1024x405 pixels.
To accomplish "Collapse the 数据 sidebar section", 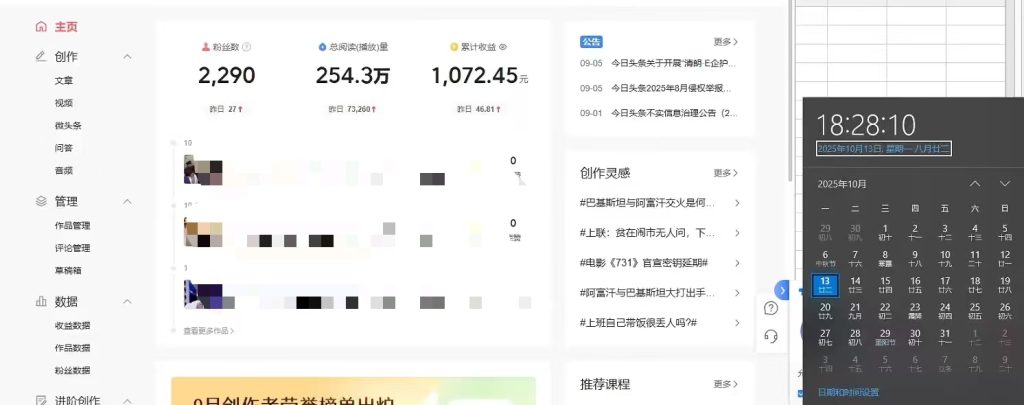I will pos(127,301).
